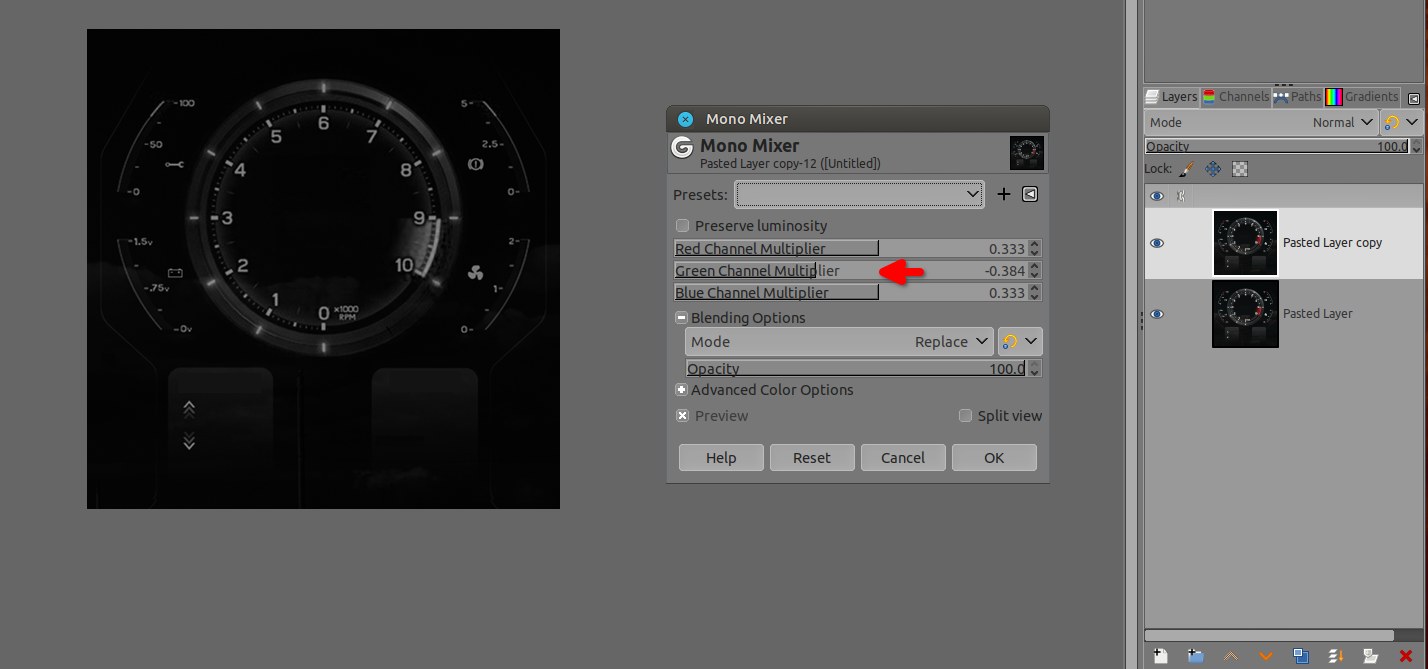1428x669 pixels.
Task: Switch to the Paths tab
Action: pyautogui.click(x=1297, y=97)
